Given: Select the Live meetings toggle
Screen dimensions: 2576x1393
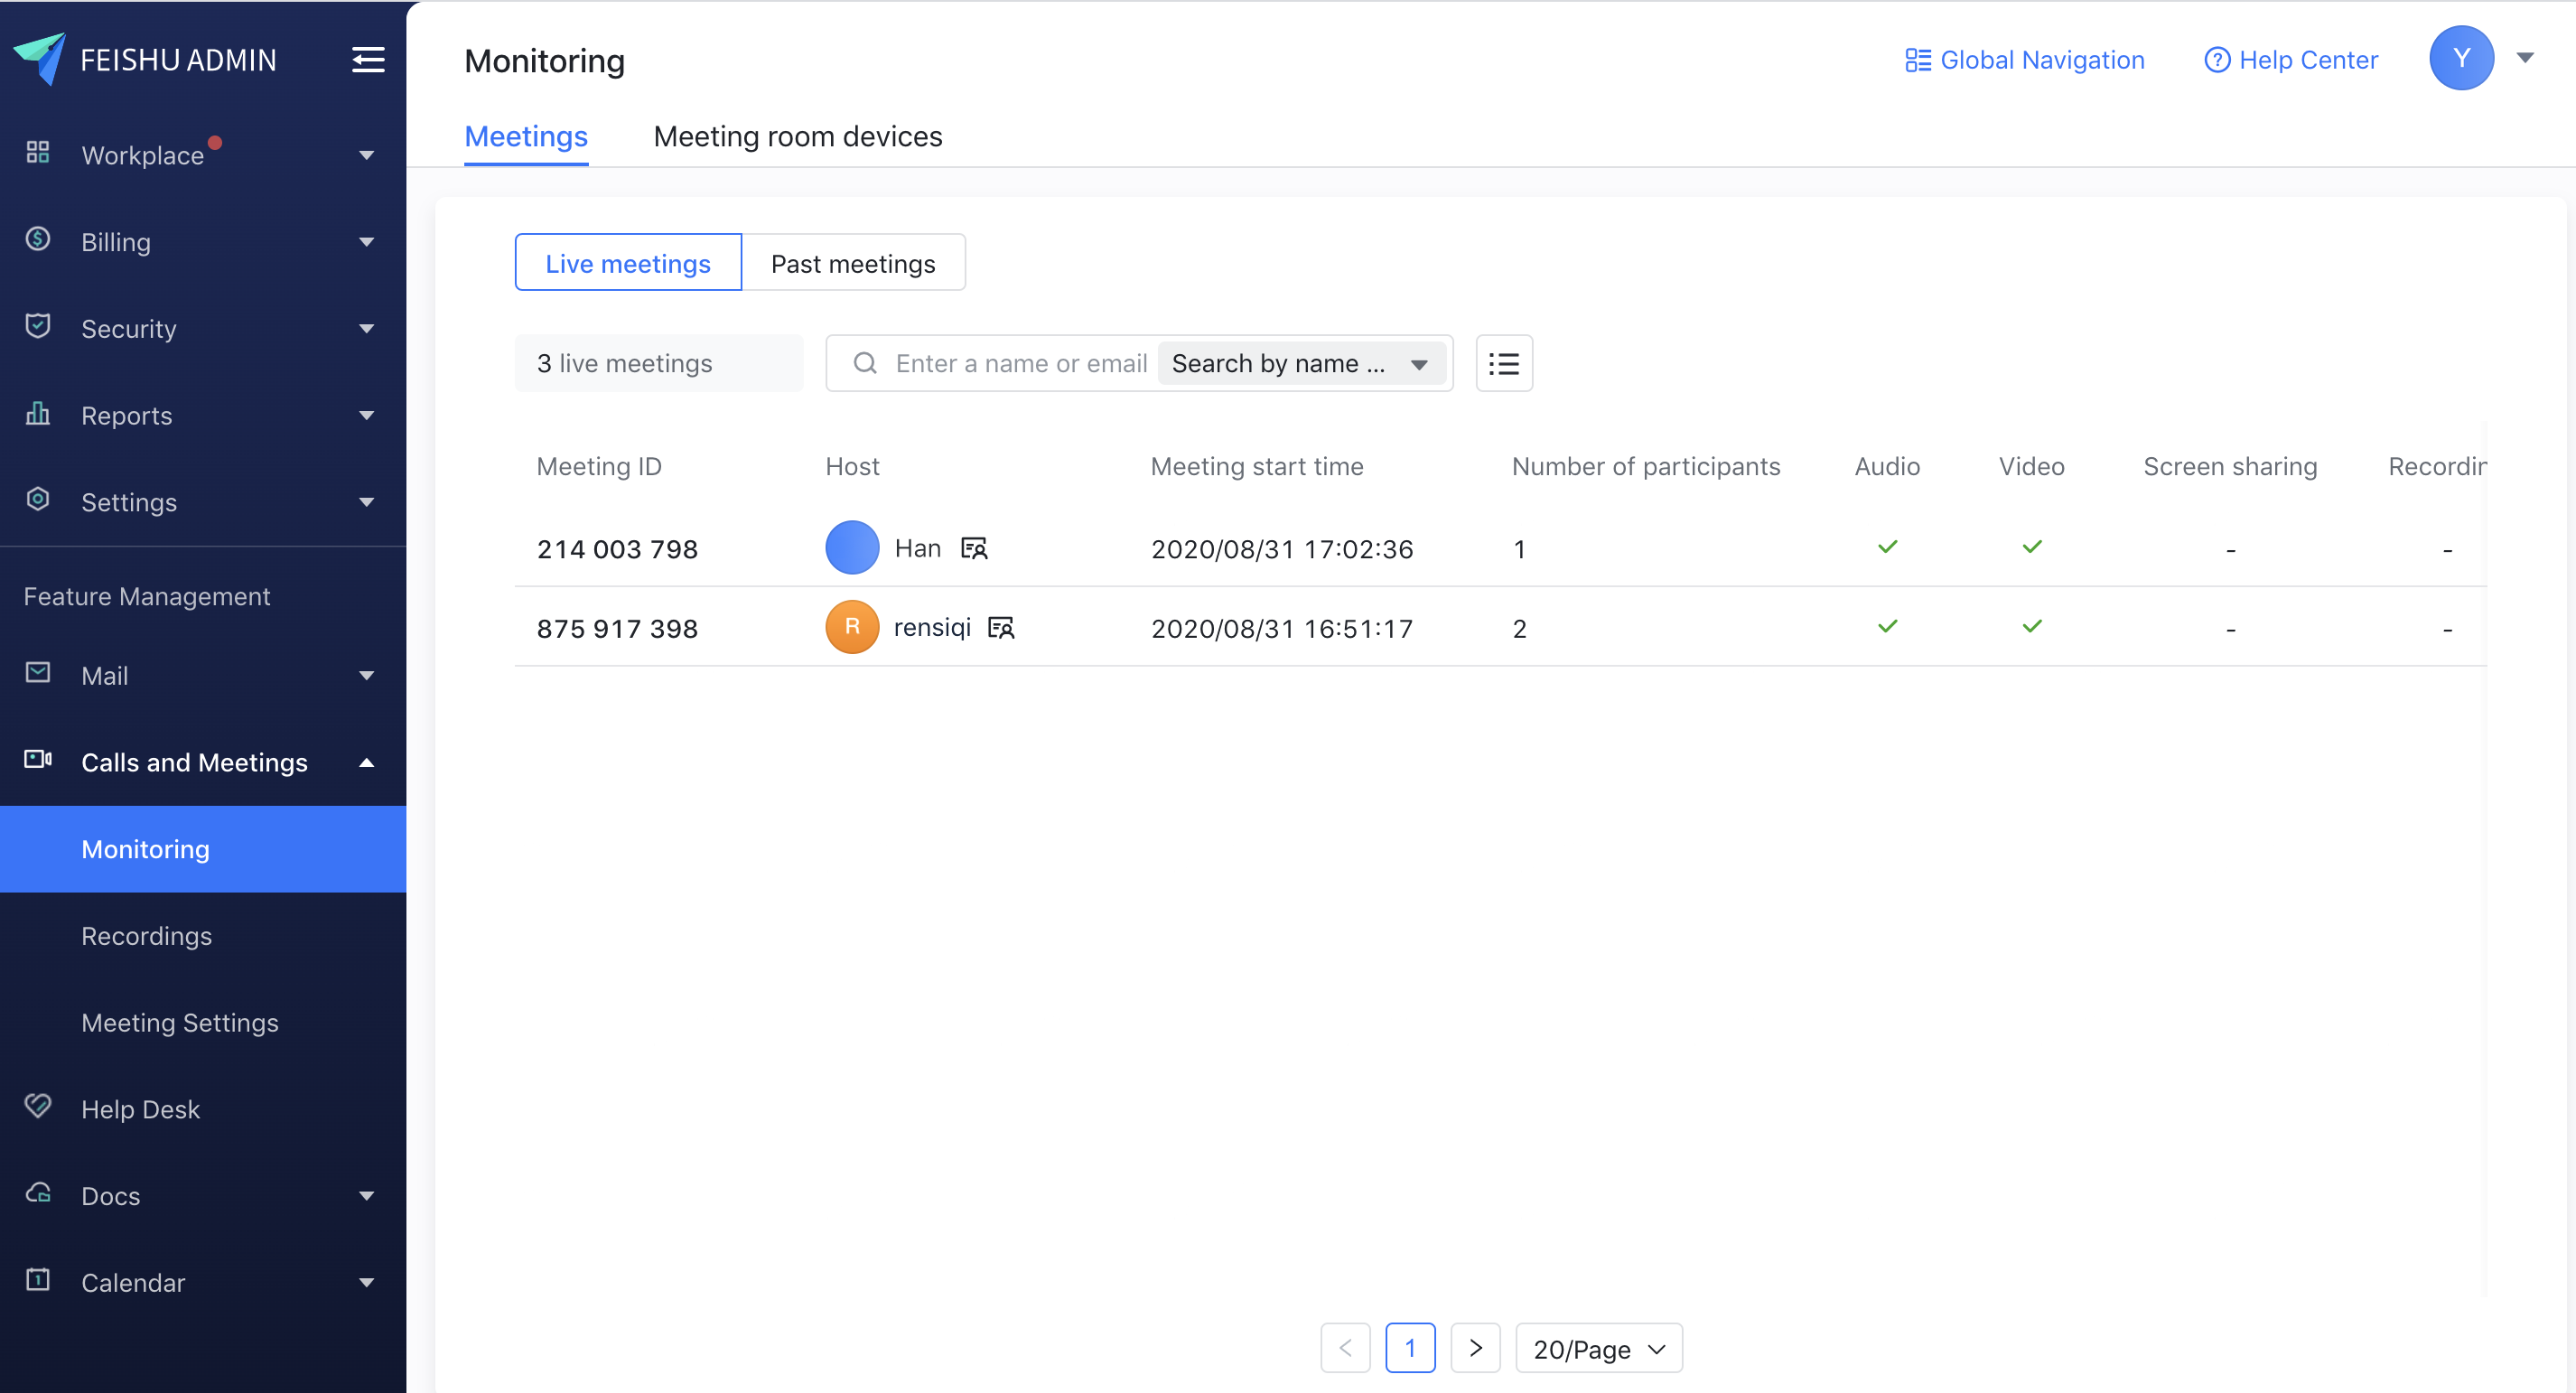Looking at the screenshot, I should point(627,263).
